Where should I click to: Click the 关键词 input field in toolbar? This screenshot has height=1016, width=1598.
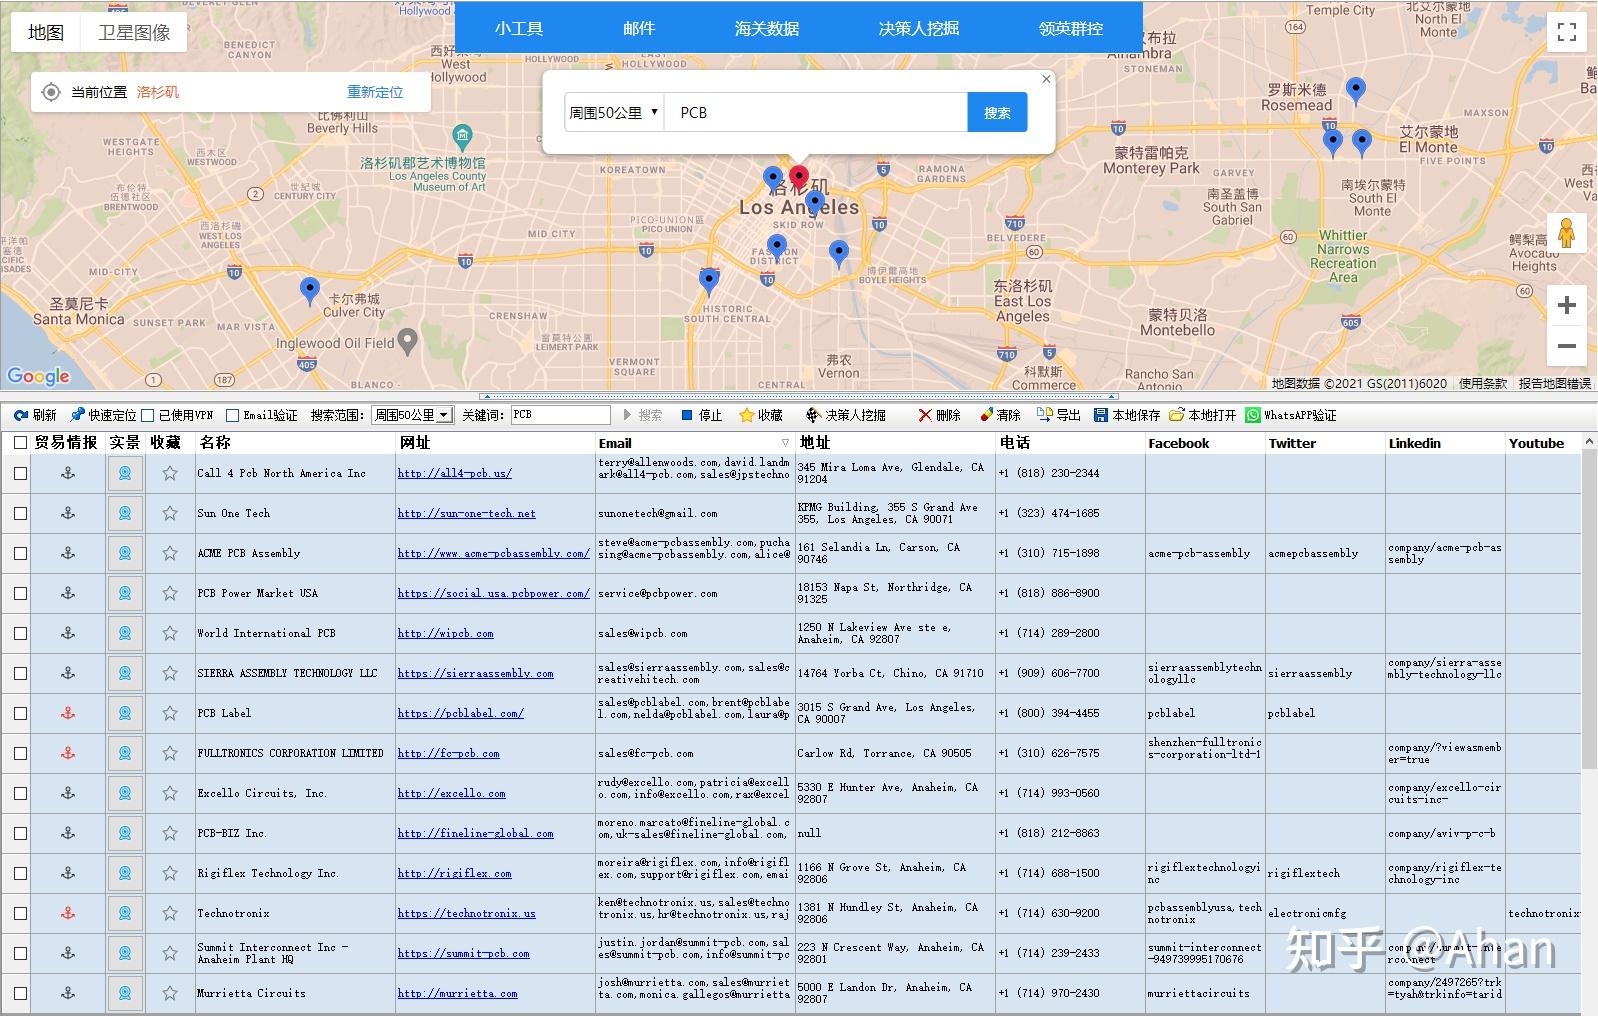560,415
